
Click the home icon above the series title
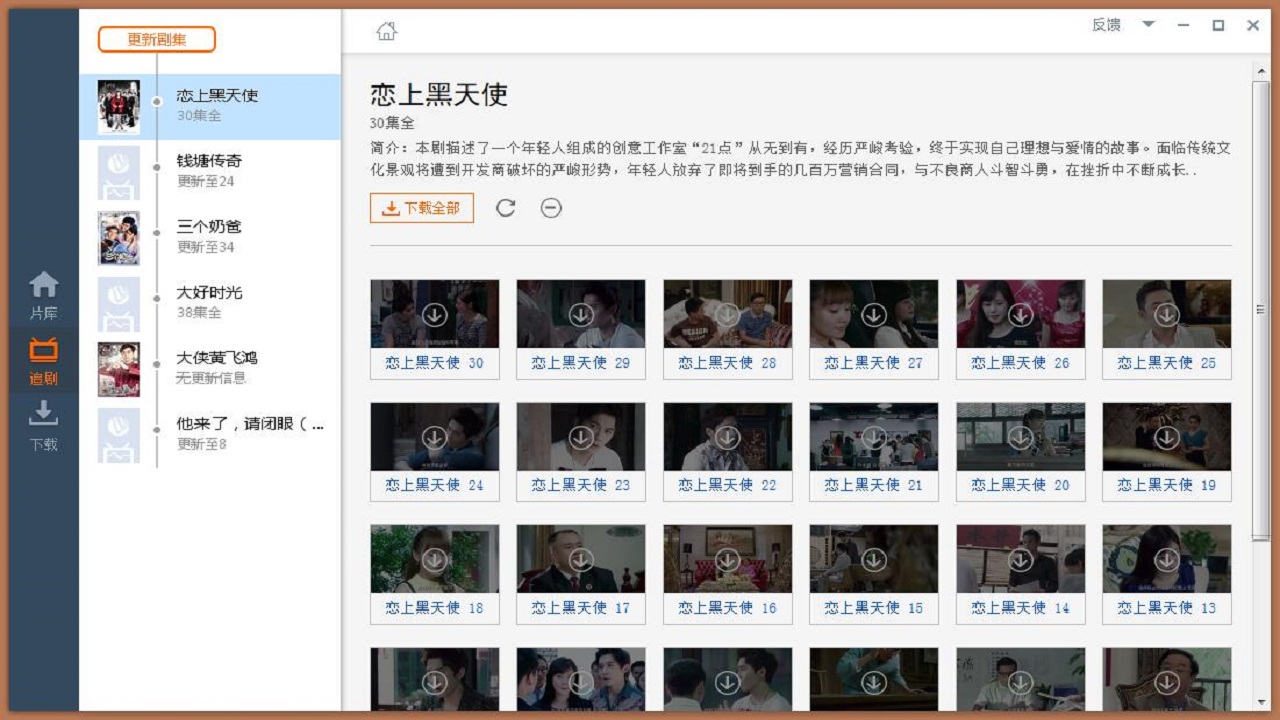tap(386, 31)
